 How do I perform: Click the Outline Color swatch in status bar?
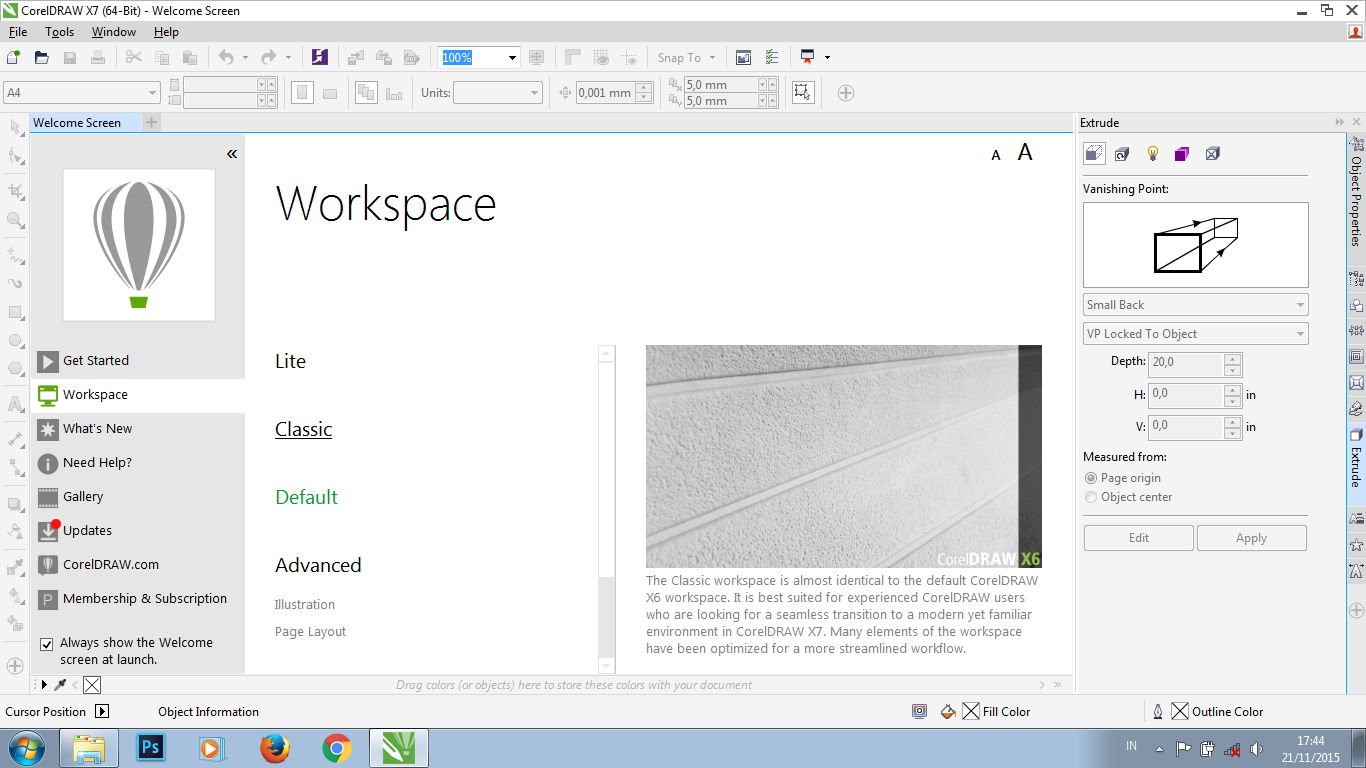click(1180, 712)
